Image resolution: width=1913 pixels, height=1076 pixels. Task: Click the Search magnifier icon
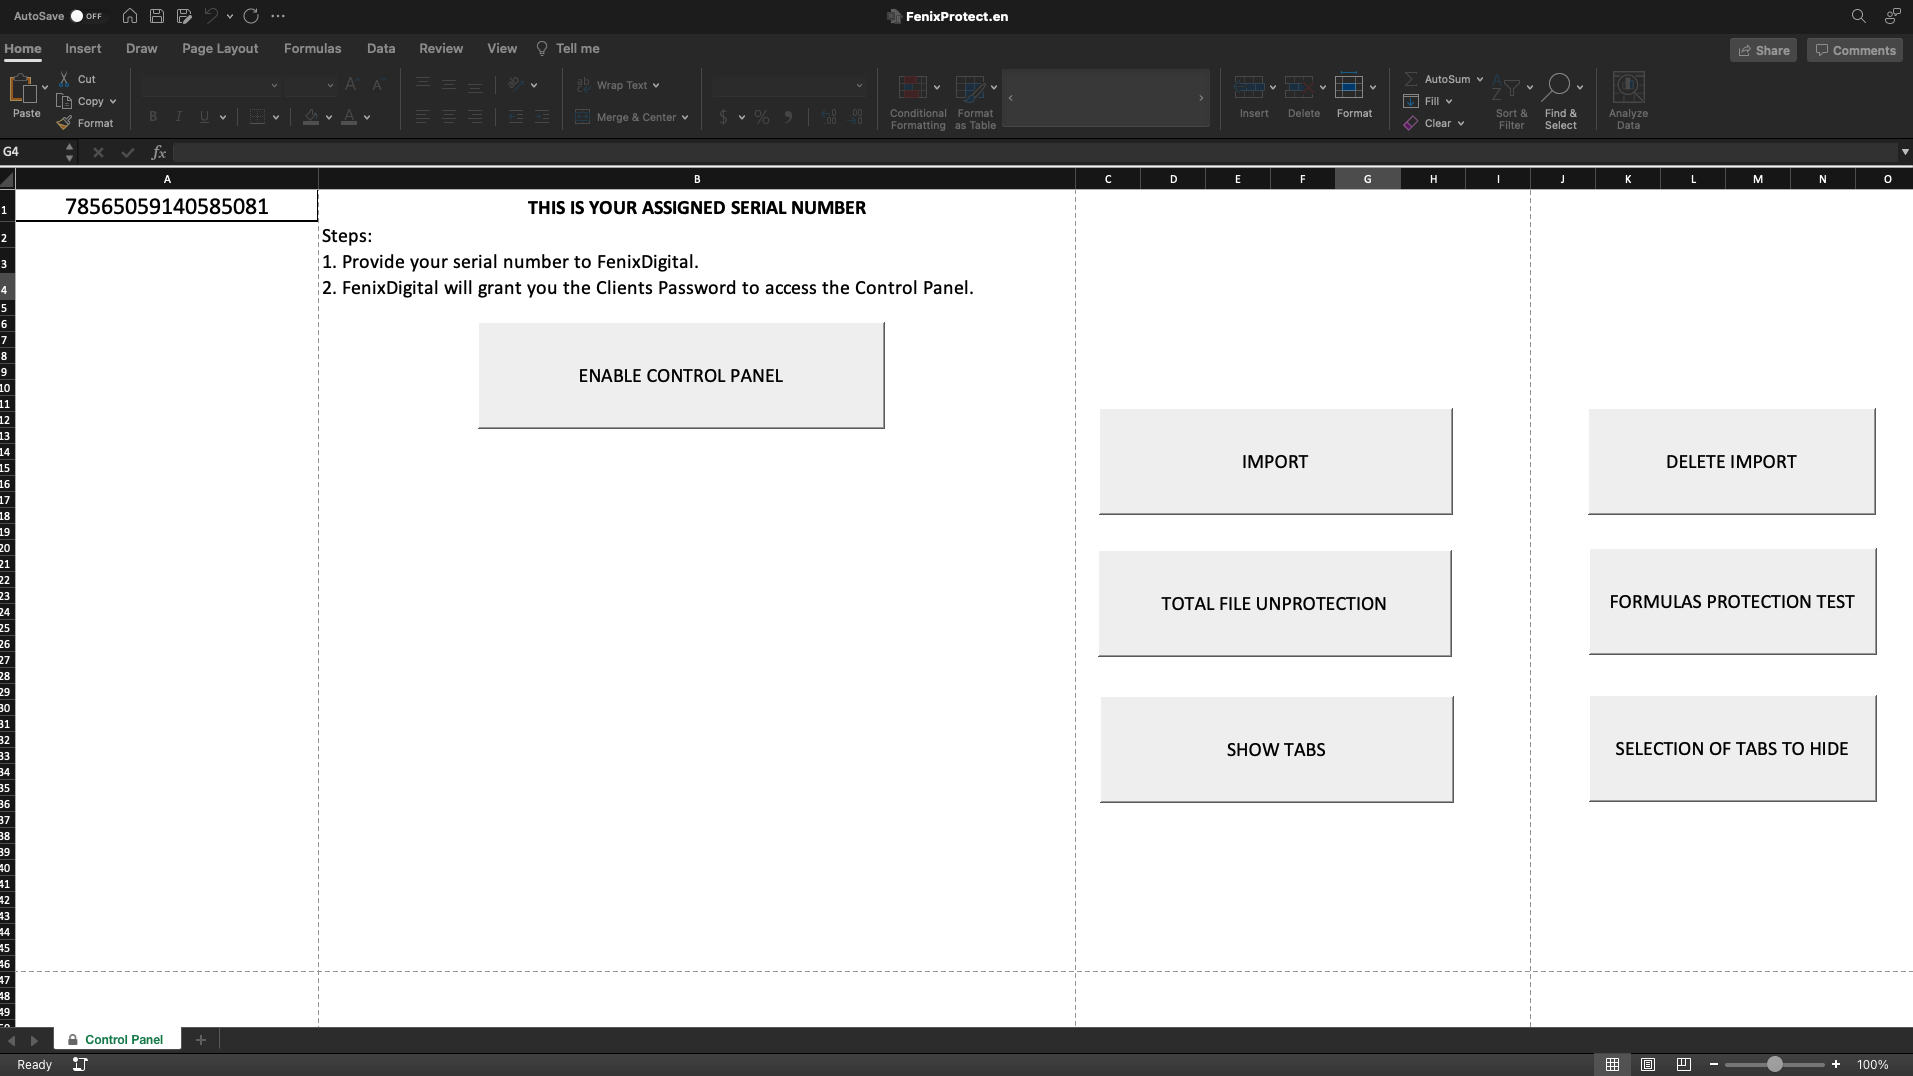point(1858,16)
